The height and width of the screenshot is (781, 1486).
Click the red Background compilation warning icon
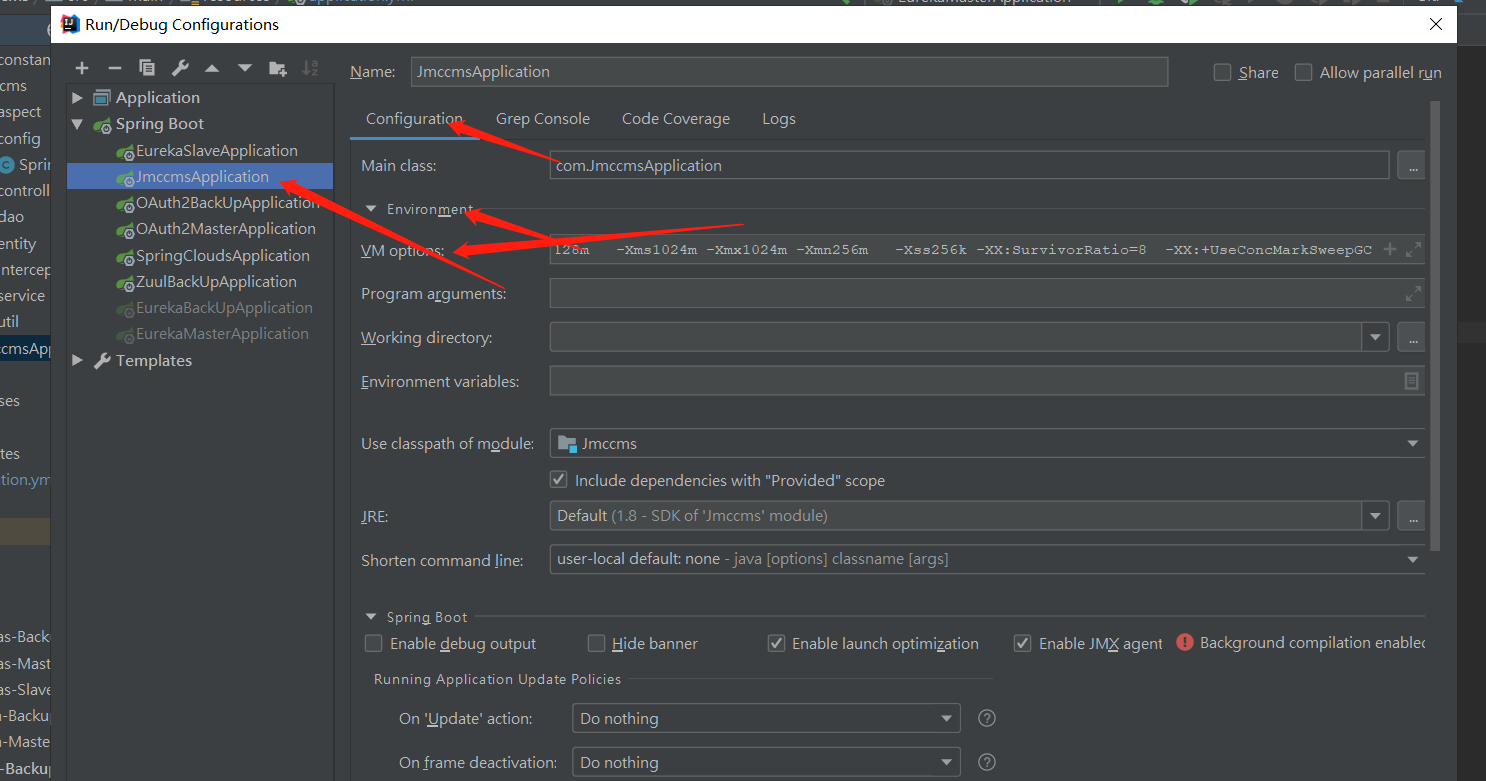point(1185,643)
